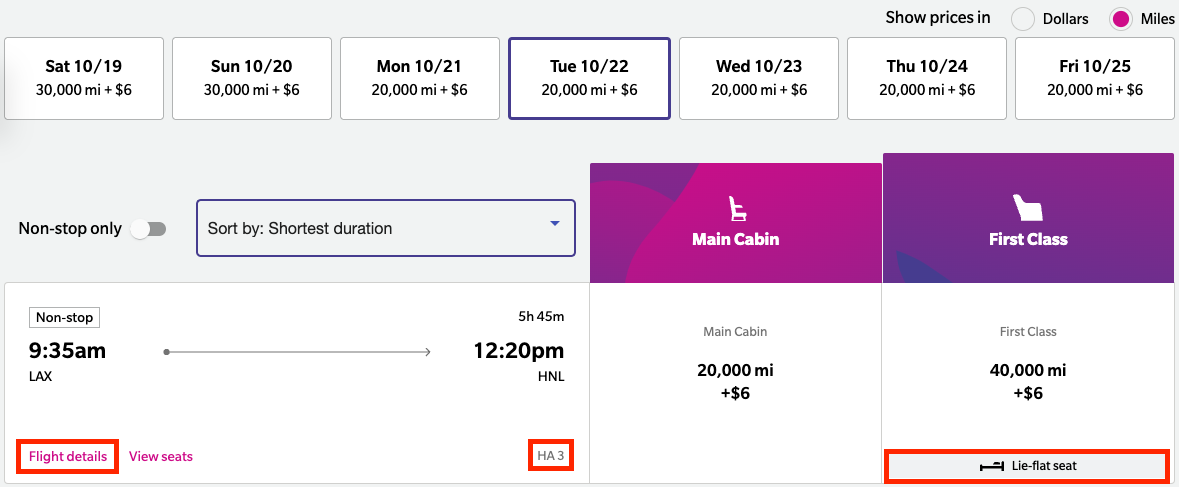The width and height of the screenshot is (1179, 487).
Task: Click the sort dropdown arrow
Action: click(555, 224)
